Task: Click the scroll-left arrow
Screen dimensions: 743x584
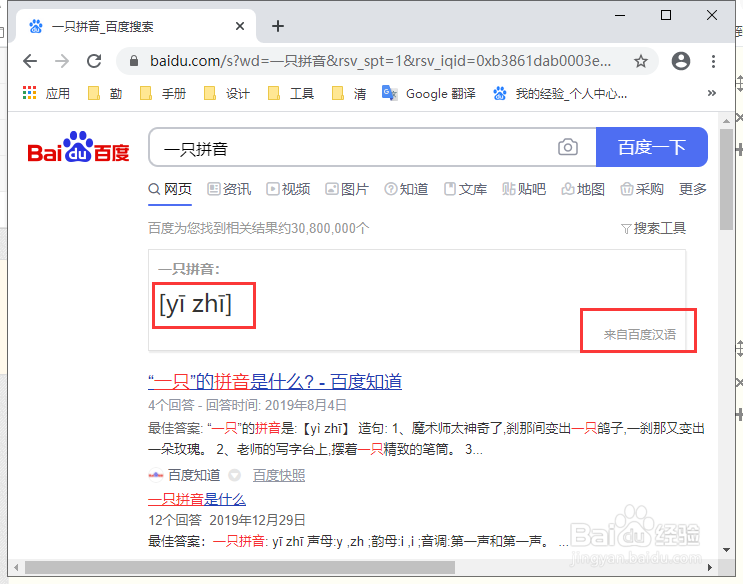Action: click(x=16, y=567)
